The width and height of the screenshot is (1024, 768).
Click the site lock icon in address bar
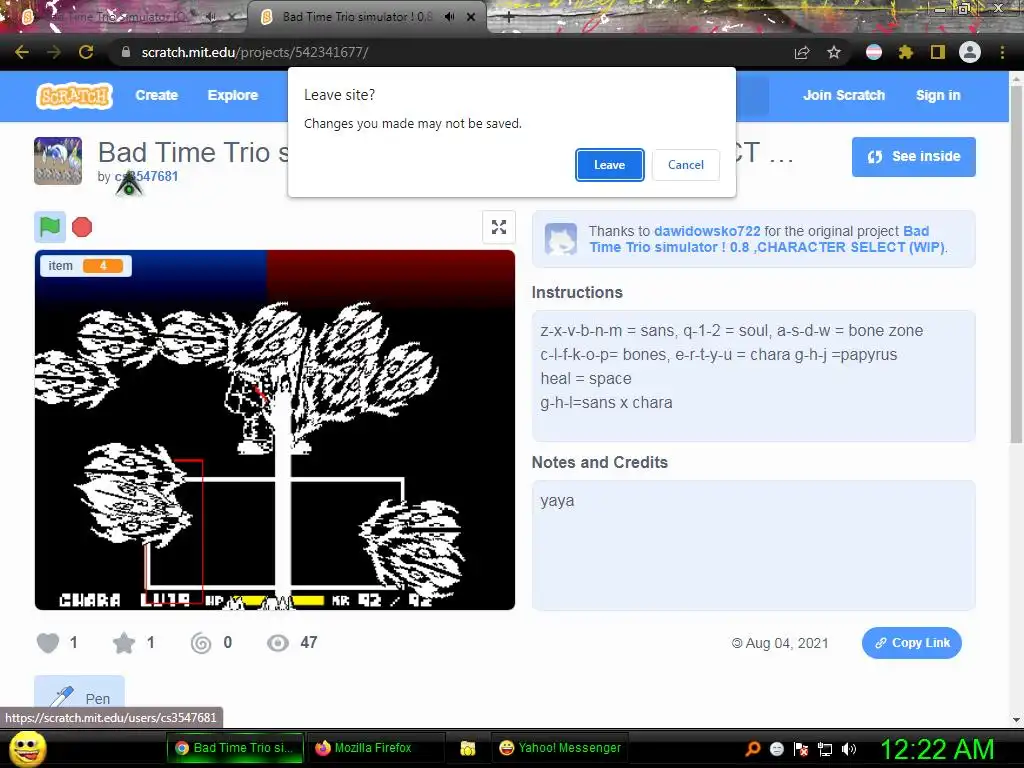click(x=126, y=52)
